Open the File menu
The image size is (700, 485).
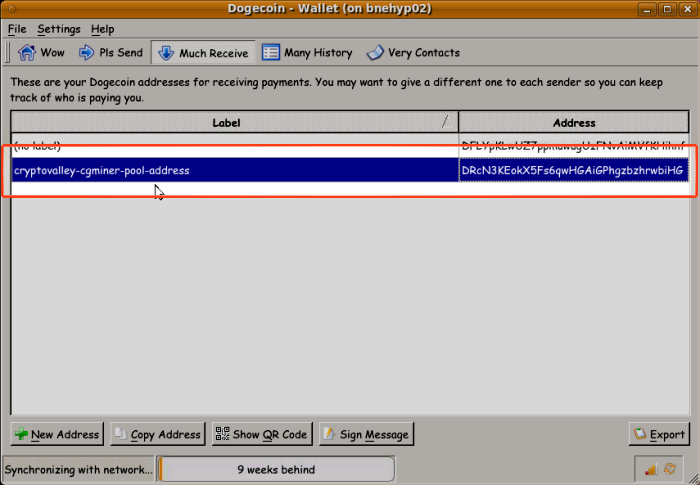[17, 29]
